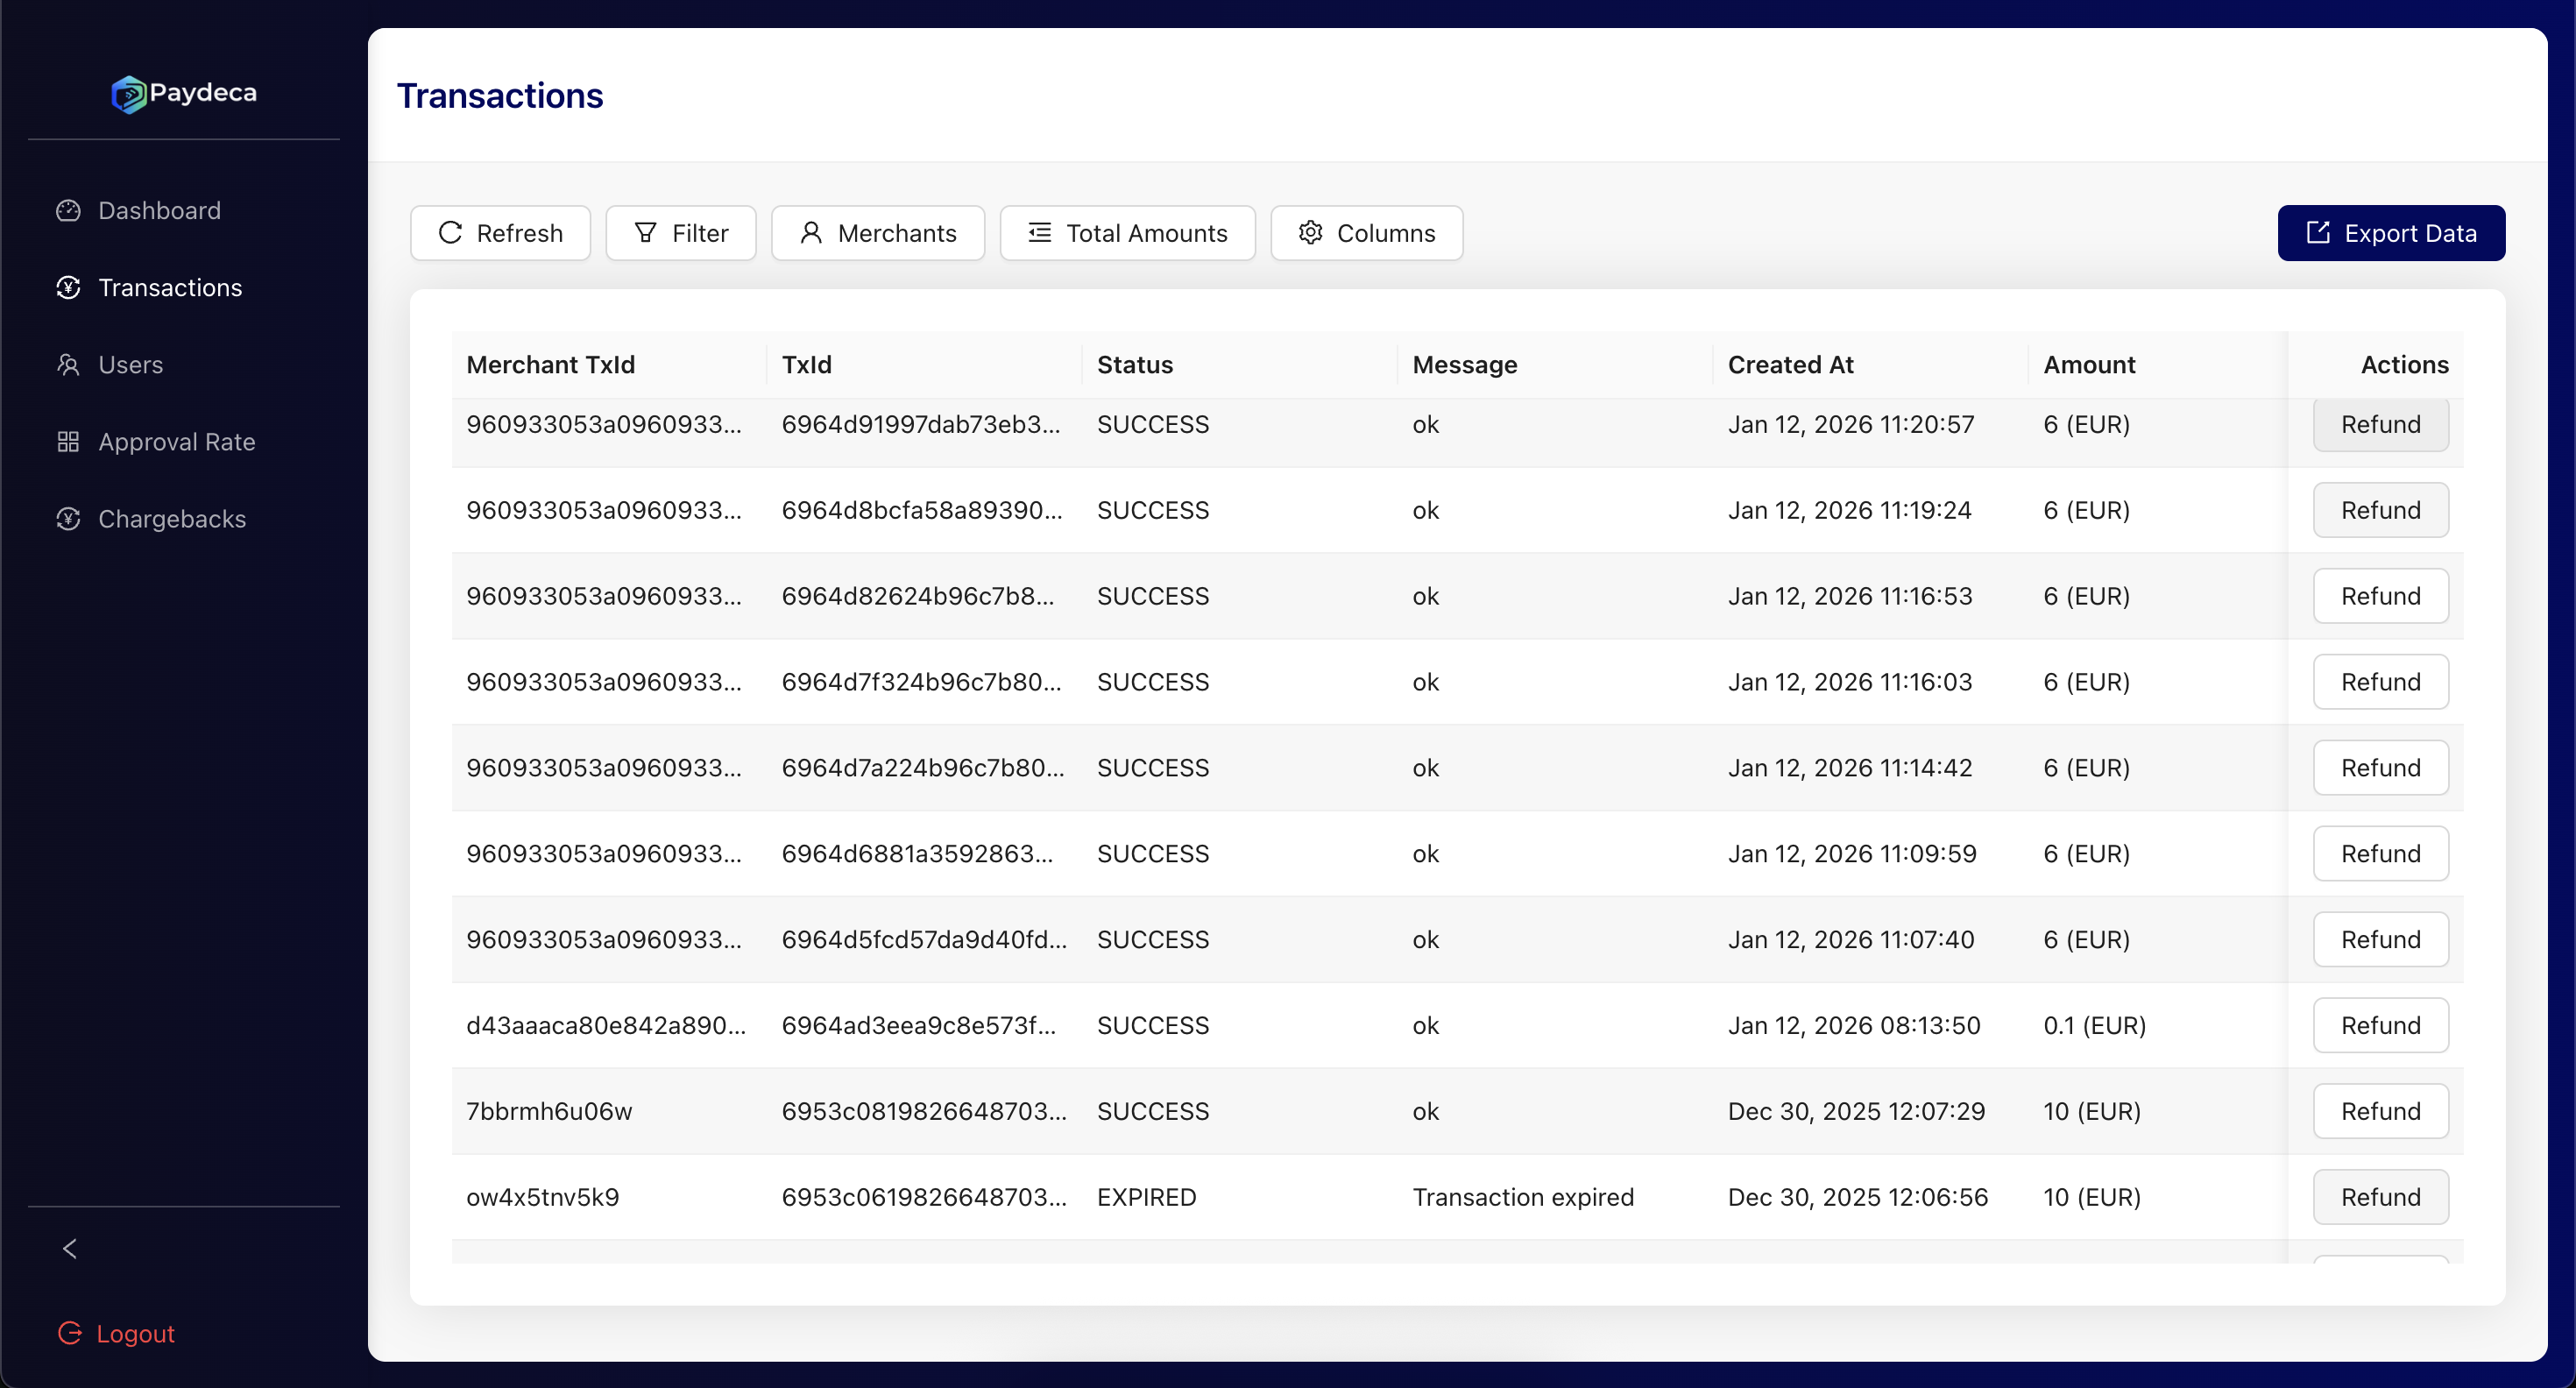This screenshot has height=1388, width=2576.
Task: Select TxId 6964d5fcd57da9d40fd...
Action: (924, 940)
